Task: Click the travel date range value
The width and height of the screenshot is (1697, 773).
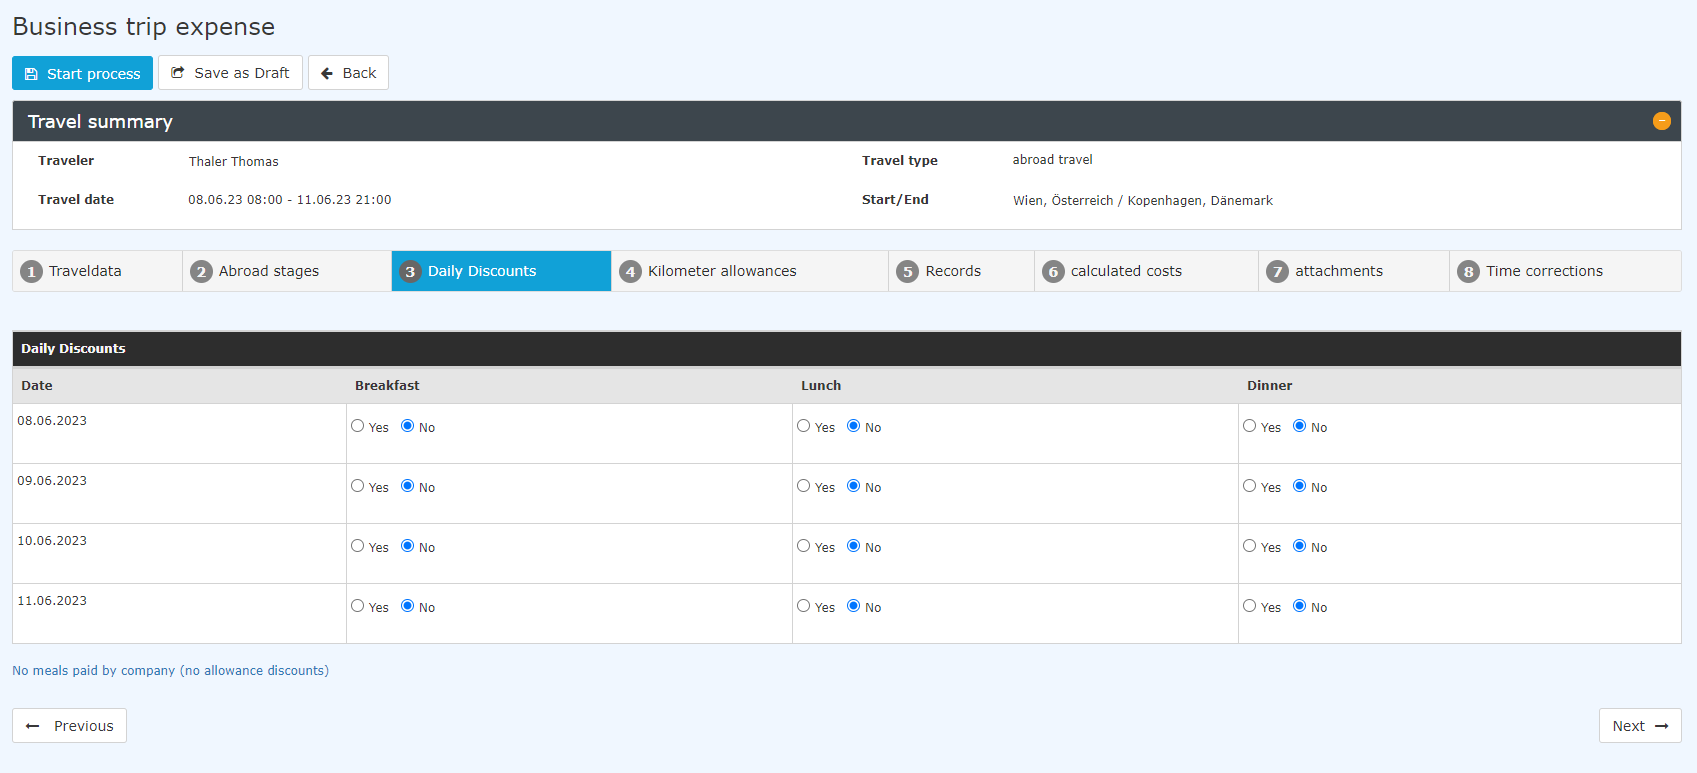Action: coord(290,200)
